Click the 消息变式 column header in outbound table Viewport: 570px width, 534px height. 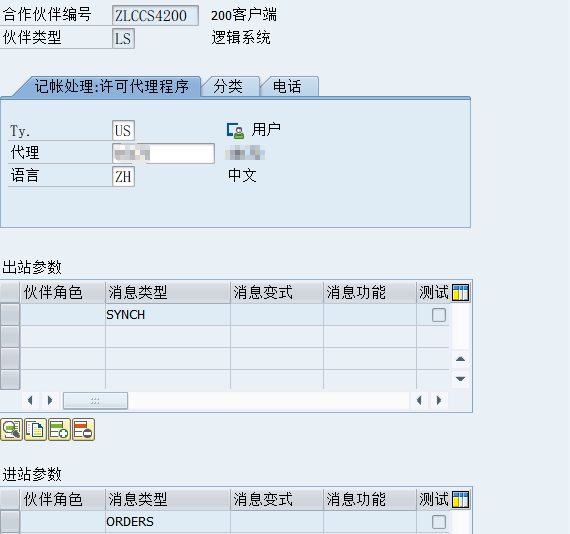[277, 292]
